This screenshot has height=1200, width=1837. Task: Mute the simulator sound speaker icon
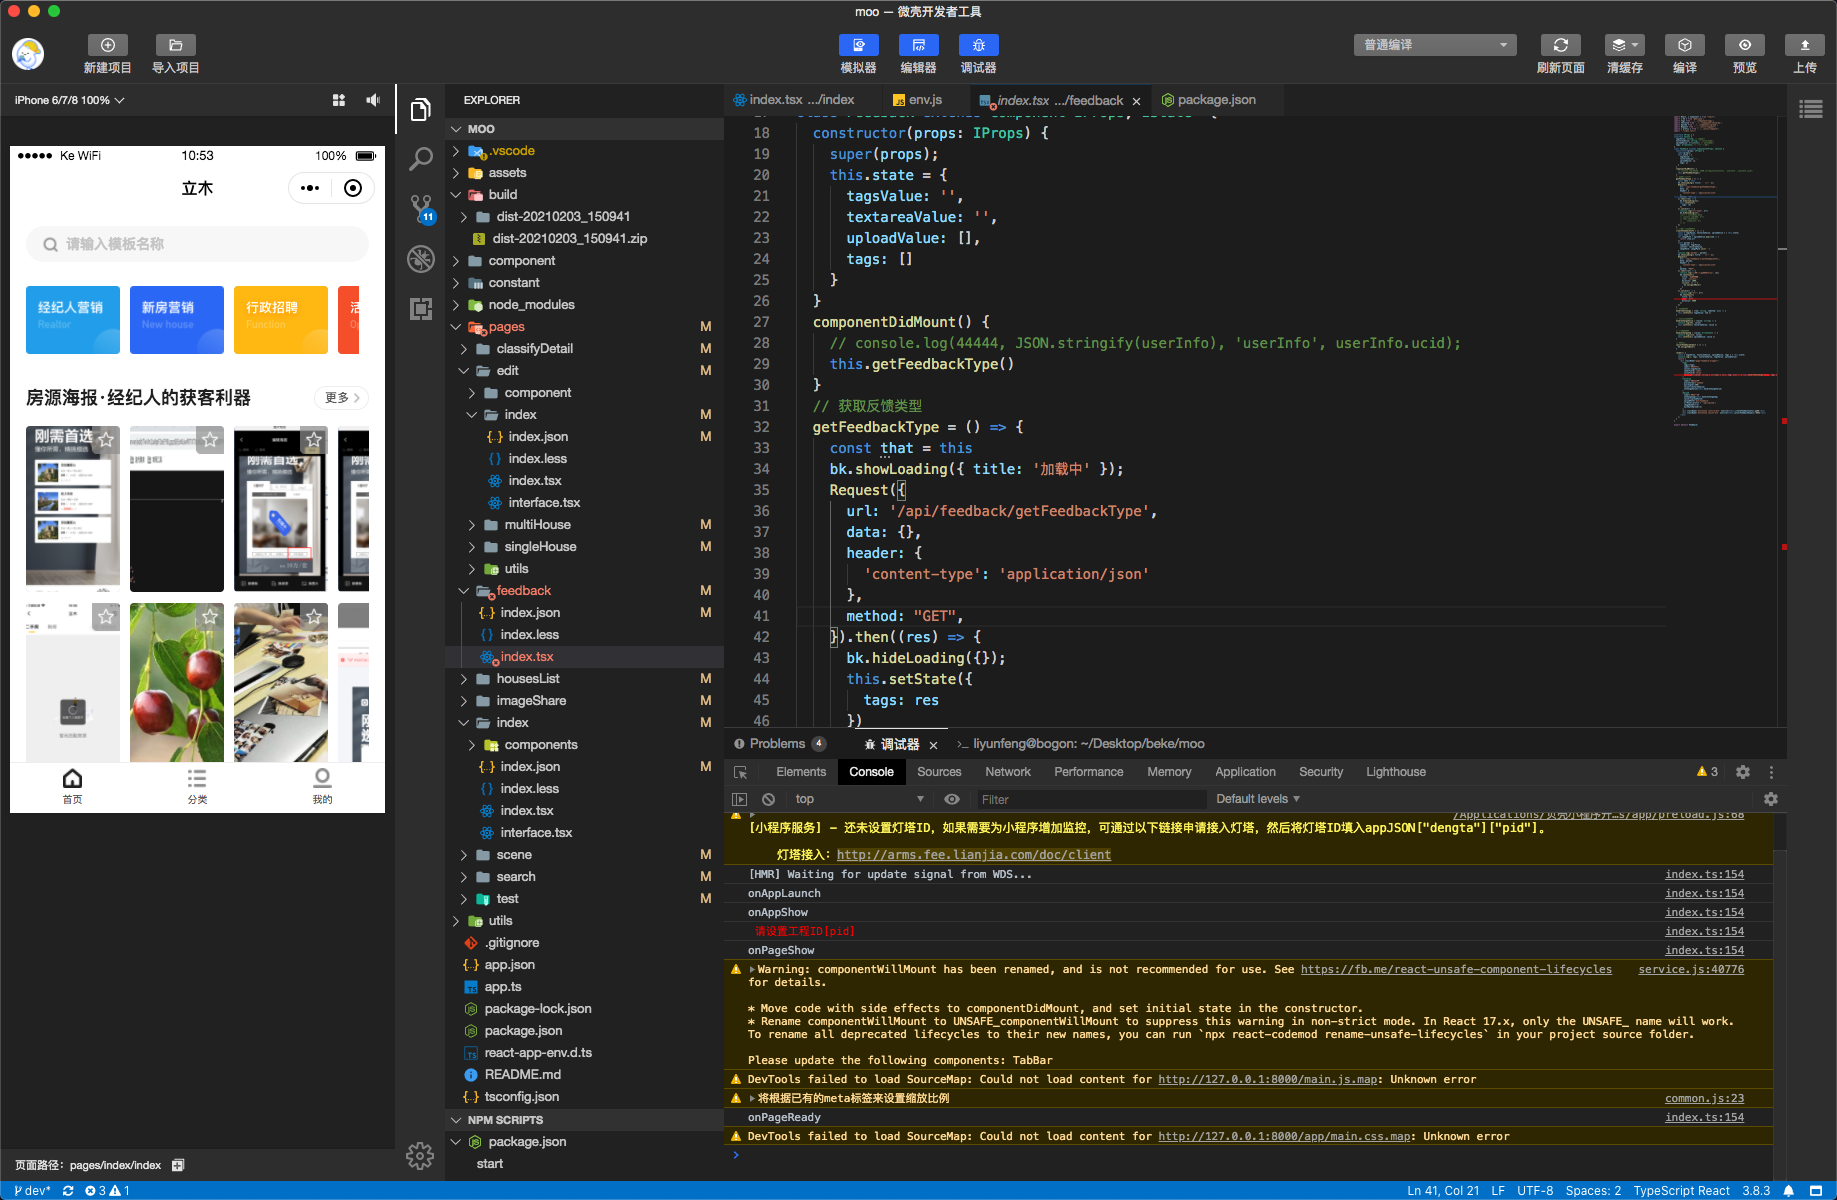pyautogui.click(x=373, y=100)
